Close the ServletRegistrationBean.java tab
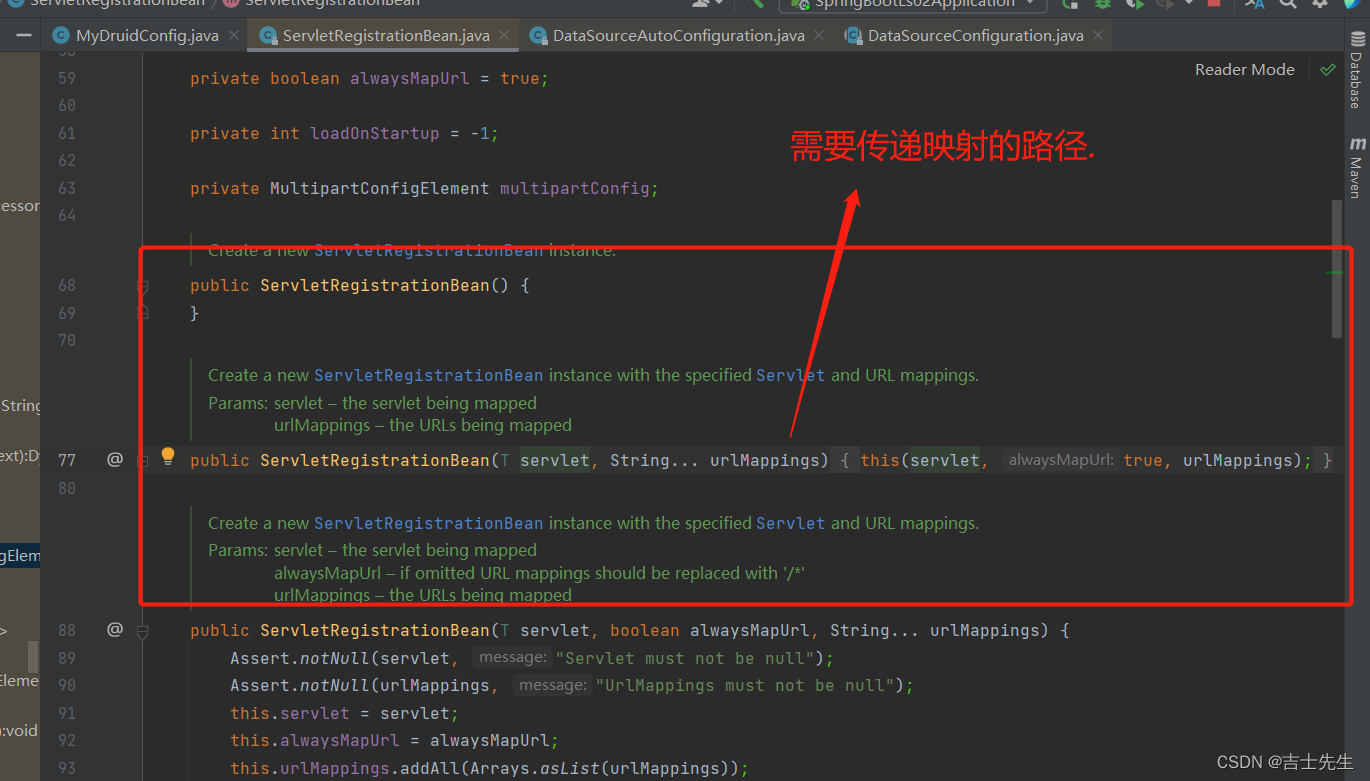 pos(504,35)
